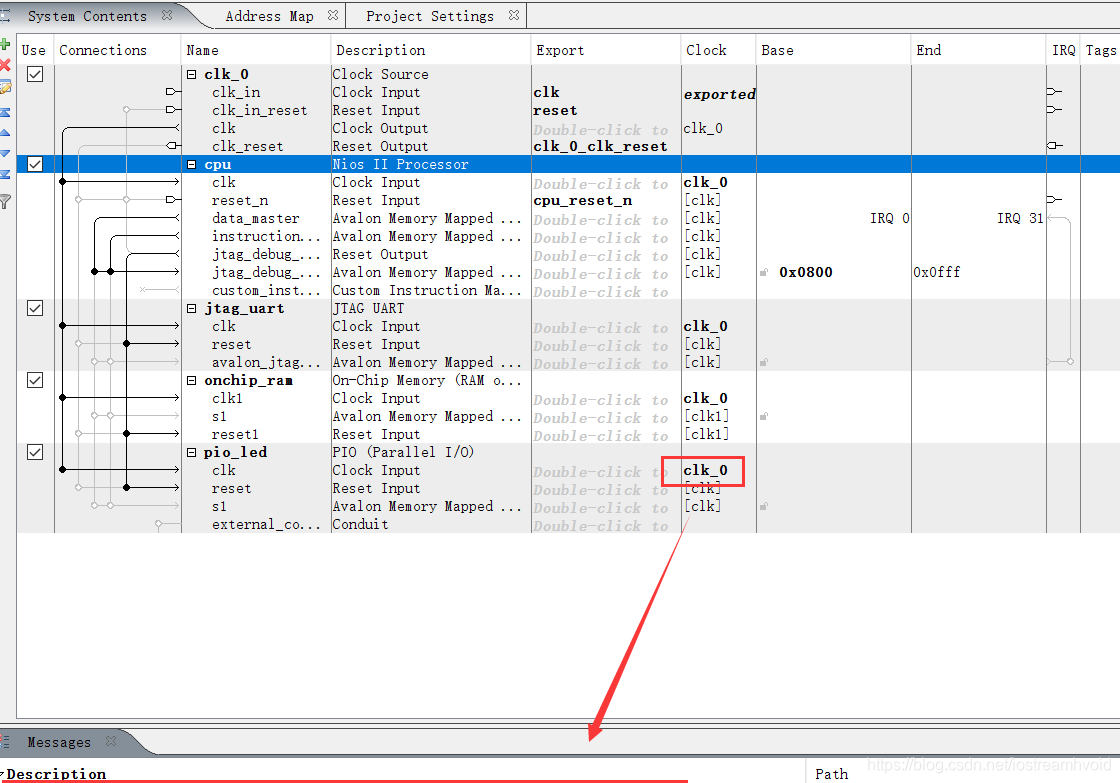Collapse the onchip_ram component tree

pyautogui.click(x=191, y=381)
